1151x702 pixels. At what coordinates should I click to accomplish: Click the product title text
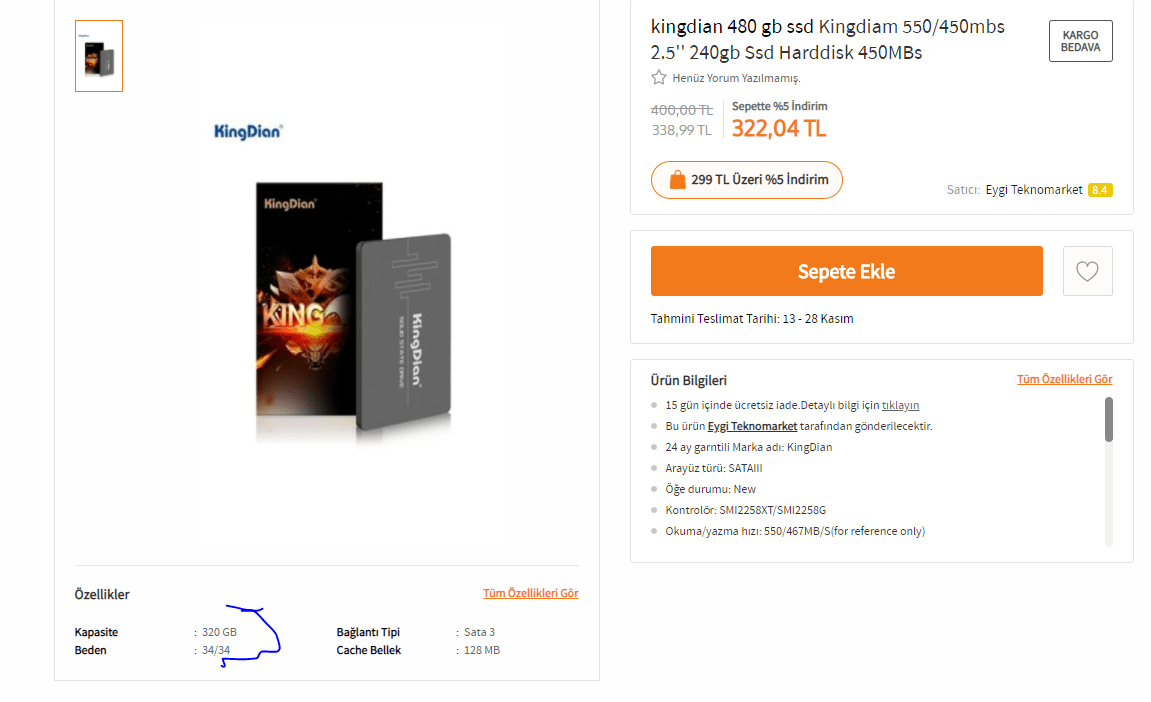[827, 40]
